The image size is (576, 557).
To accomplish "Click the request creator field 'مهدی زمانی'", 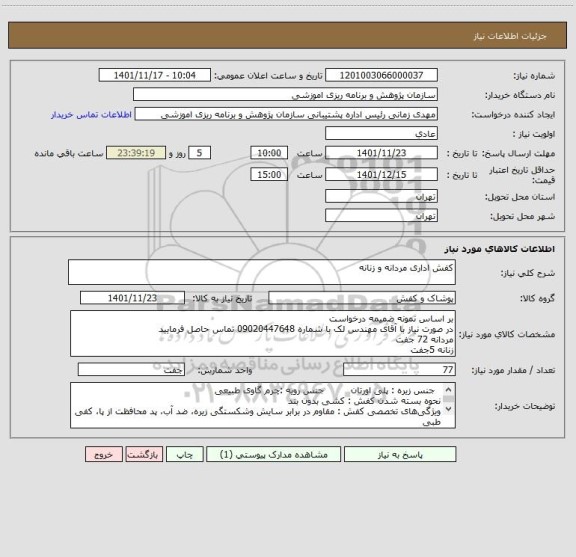I will [x=286, y=114].
